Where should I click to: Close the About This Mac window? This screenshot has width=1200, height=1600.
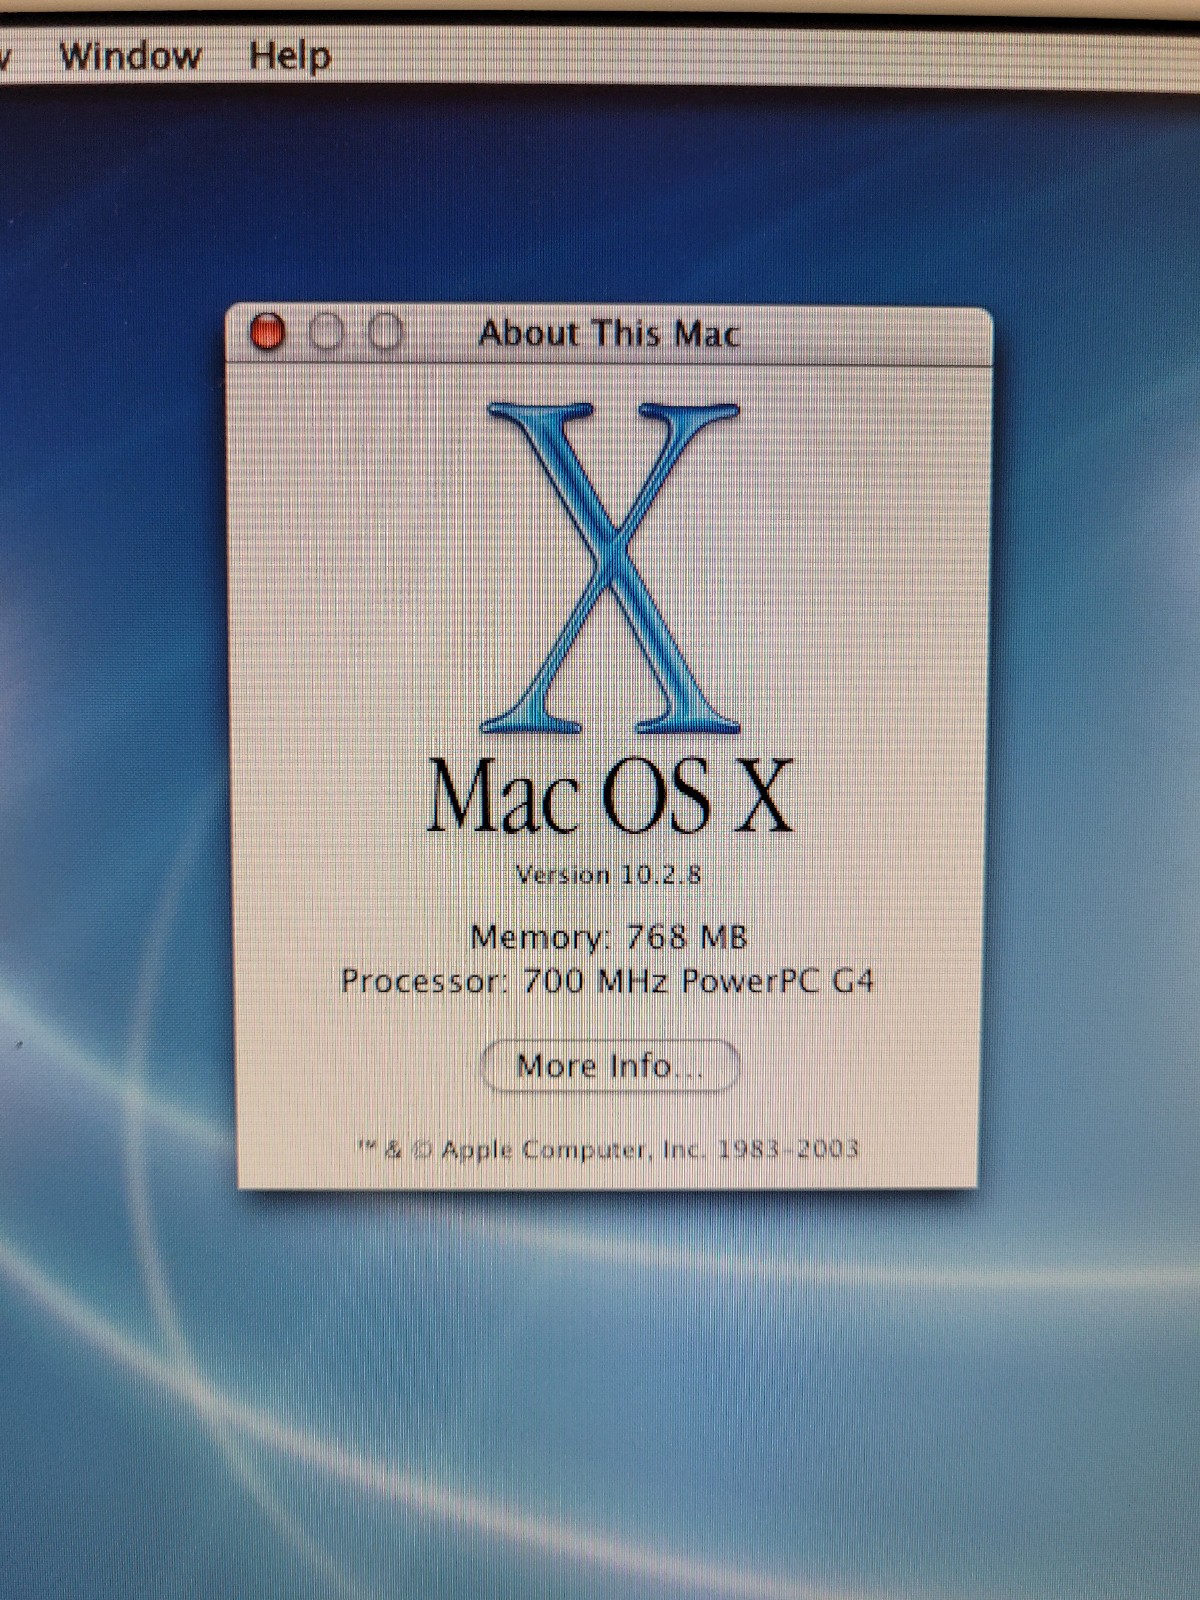267,332
